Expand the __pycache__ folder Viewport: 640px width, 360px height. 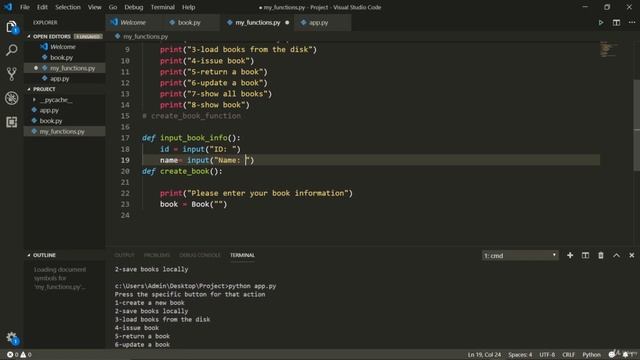[x=56, y=100]
